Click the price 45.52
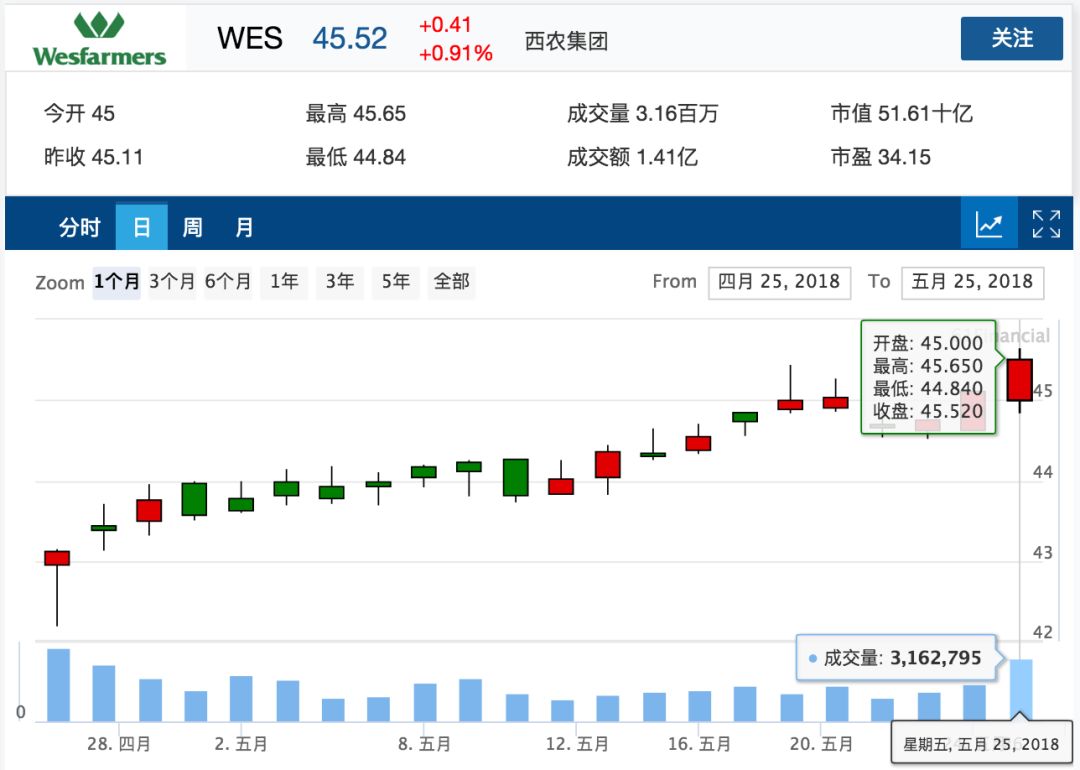This screenshot has height=770, width=1080. [x=350, y=39]
